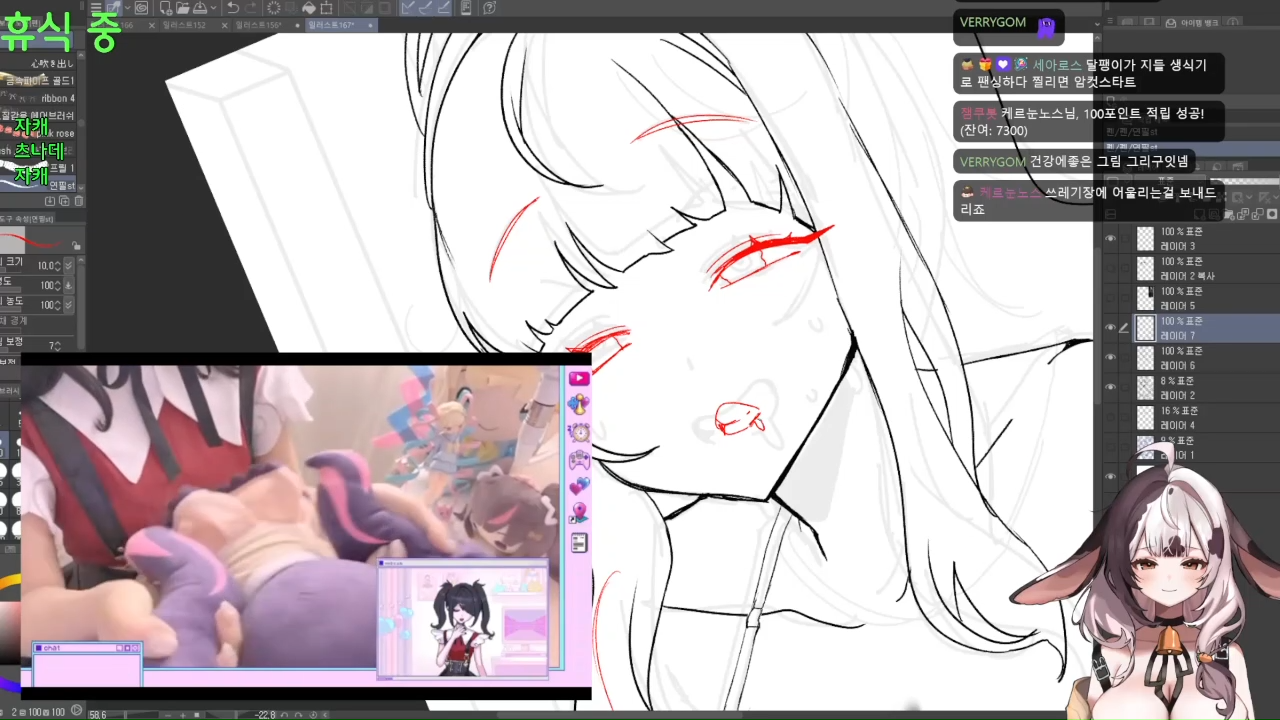Select the 레이어 3 layer name

coord(1178,246)
